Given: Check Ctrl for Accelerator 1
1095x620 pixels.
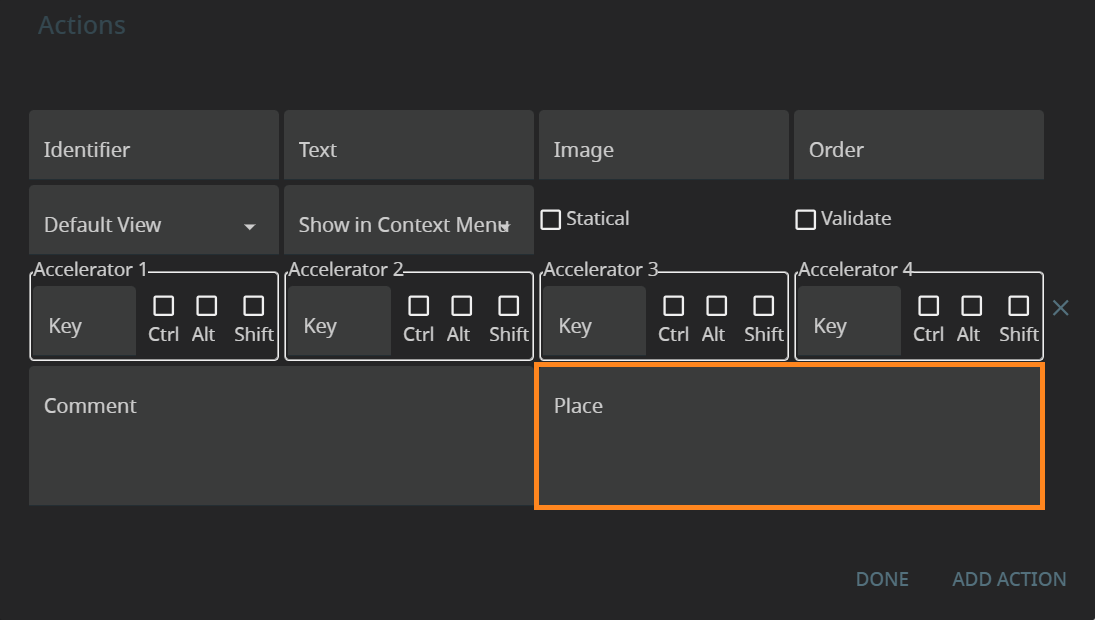Looking at the screenshot, I should click(164, 306).
